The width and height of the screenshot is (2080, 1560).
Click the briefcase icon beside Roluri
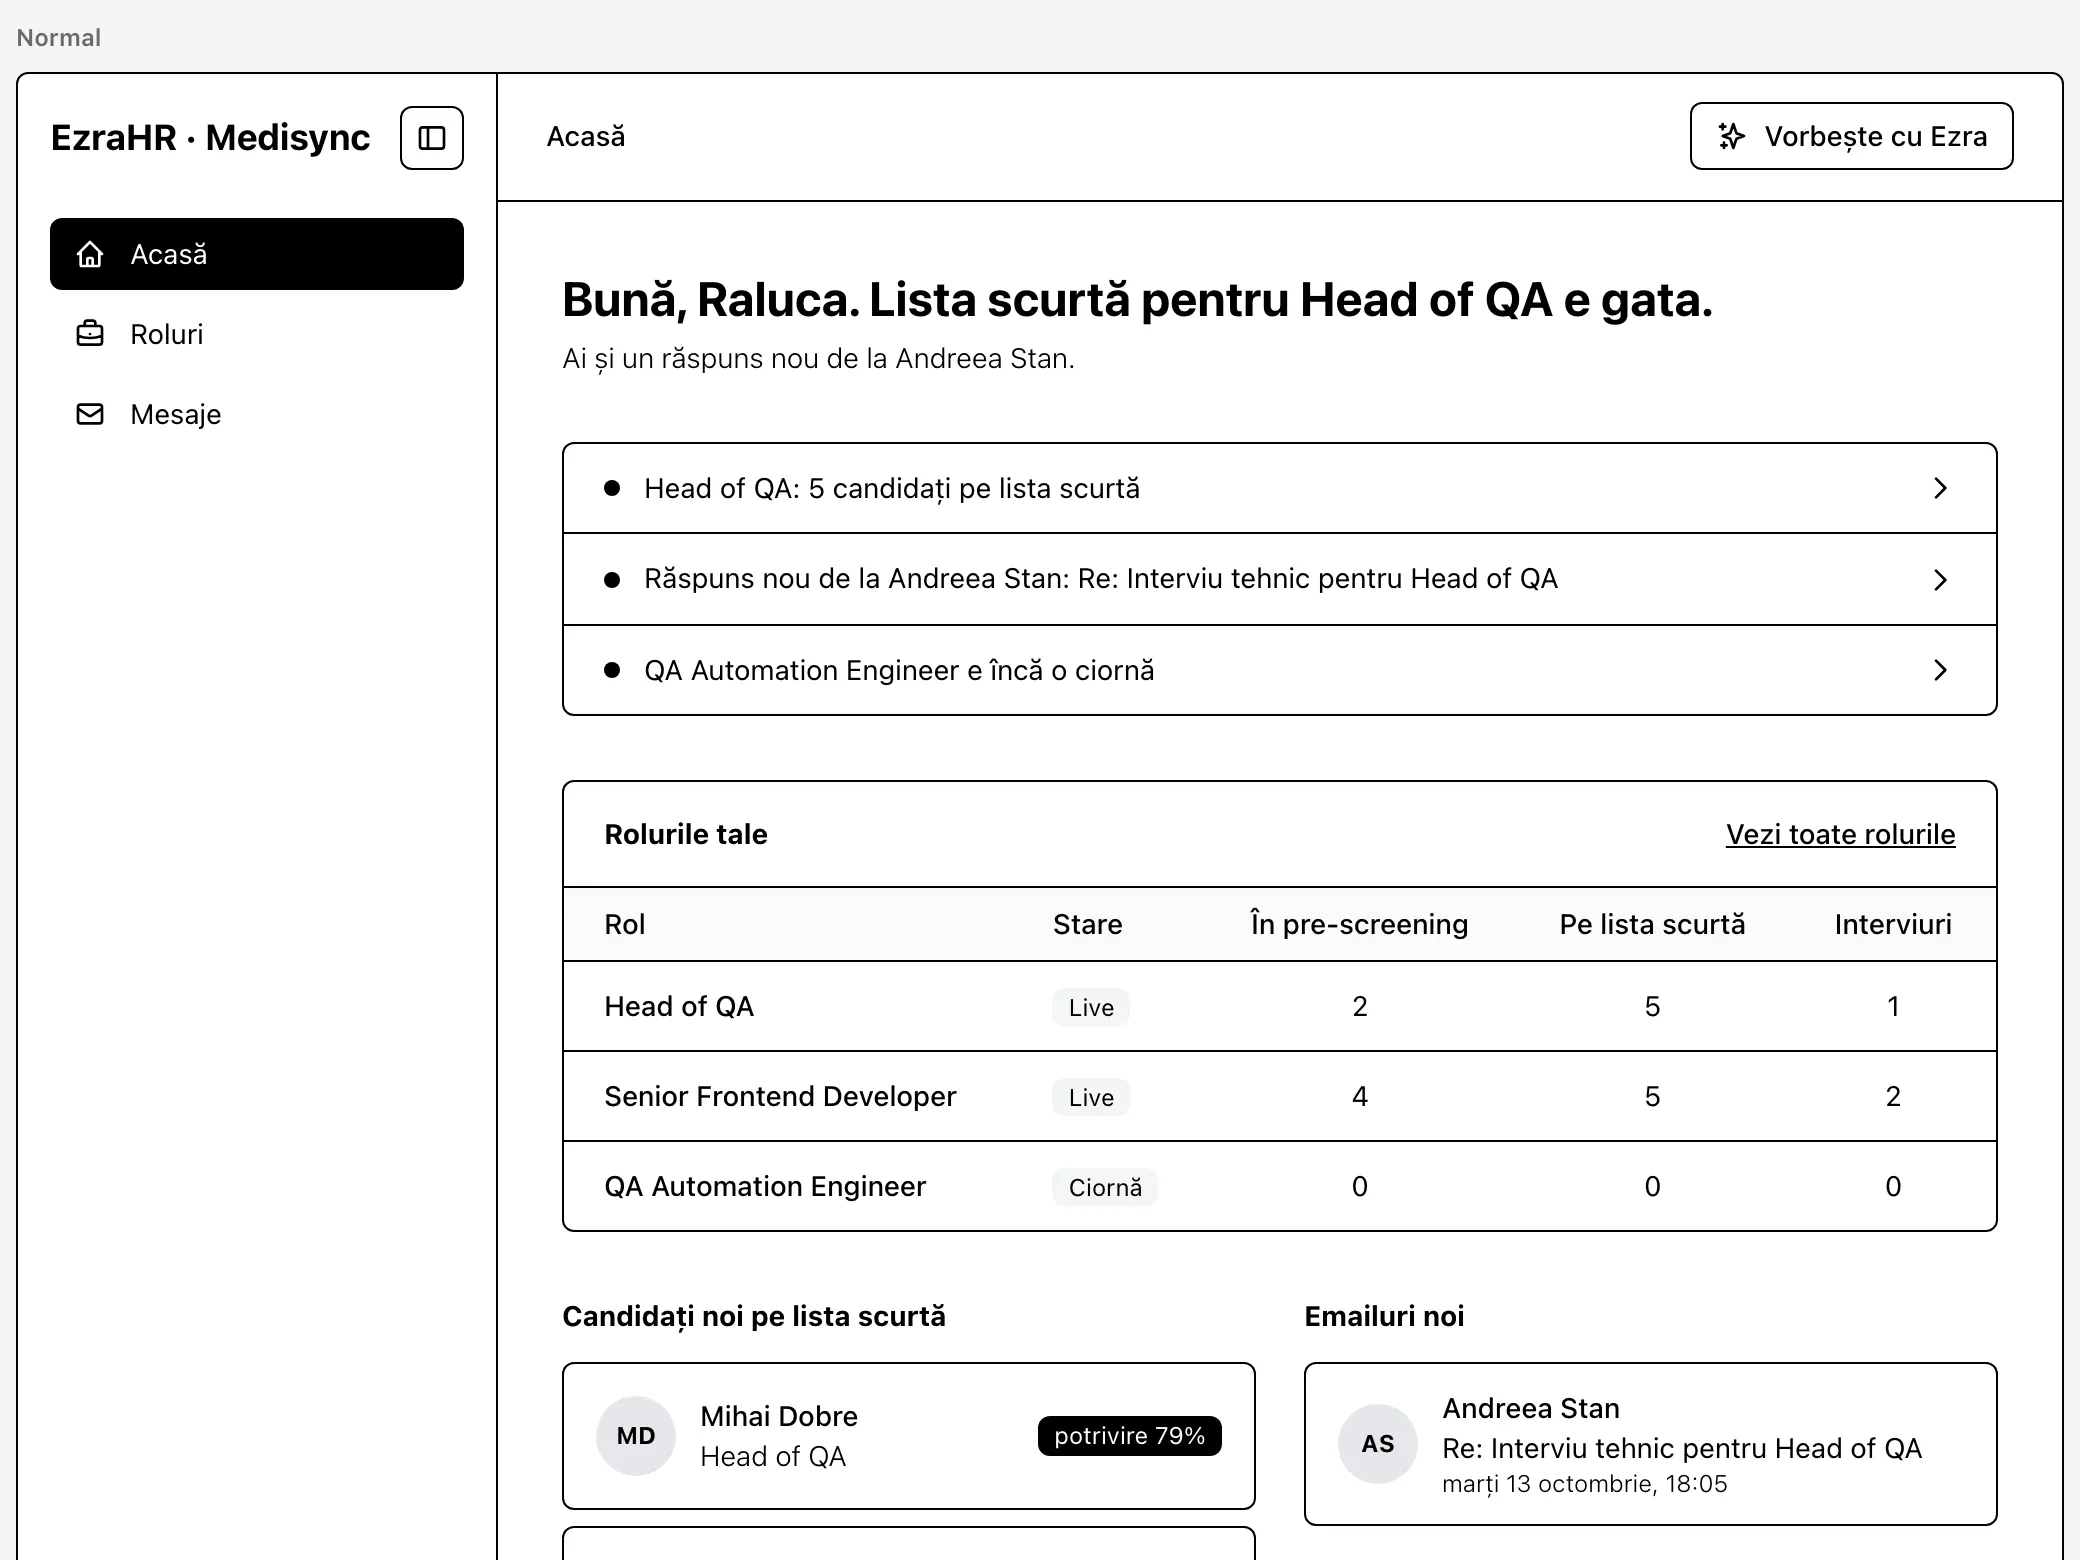90,334
